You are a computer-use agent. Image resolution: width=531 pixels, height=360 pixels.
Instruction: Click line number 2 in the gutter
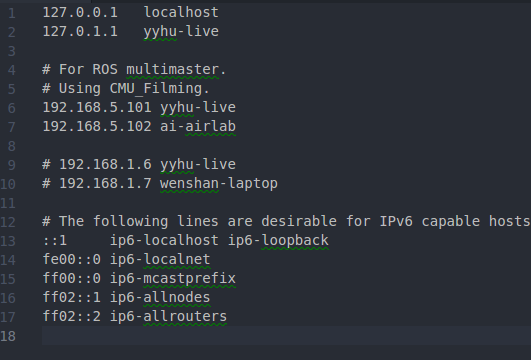[12, 32]
